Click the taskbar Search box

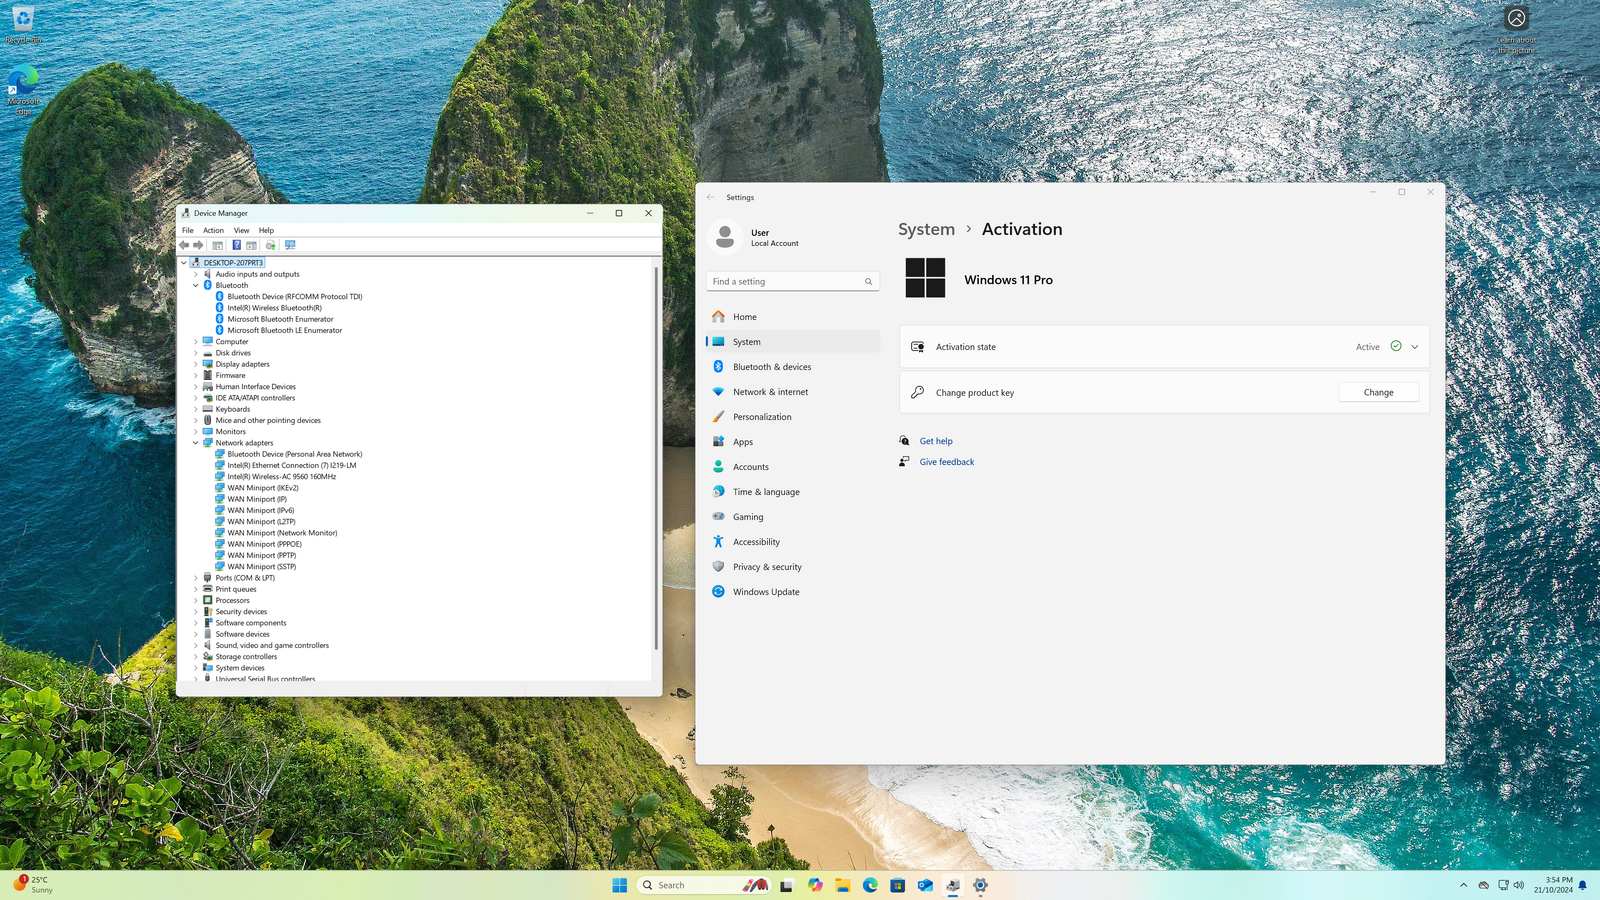(x=704, y=885)
